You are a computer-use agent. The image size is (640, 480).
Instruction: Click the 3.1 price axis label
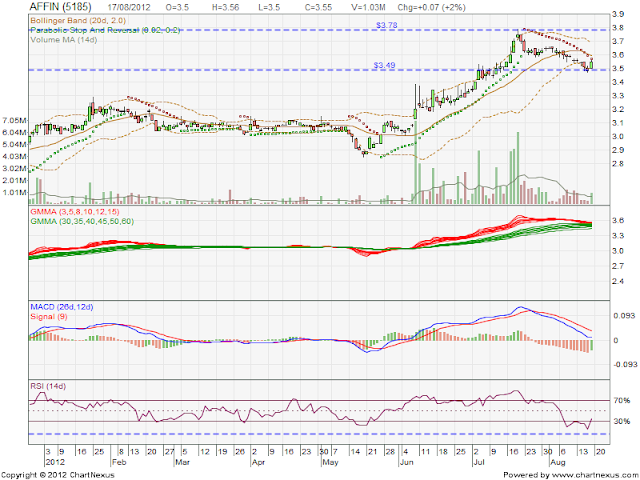(x=618, y=123)
